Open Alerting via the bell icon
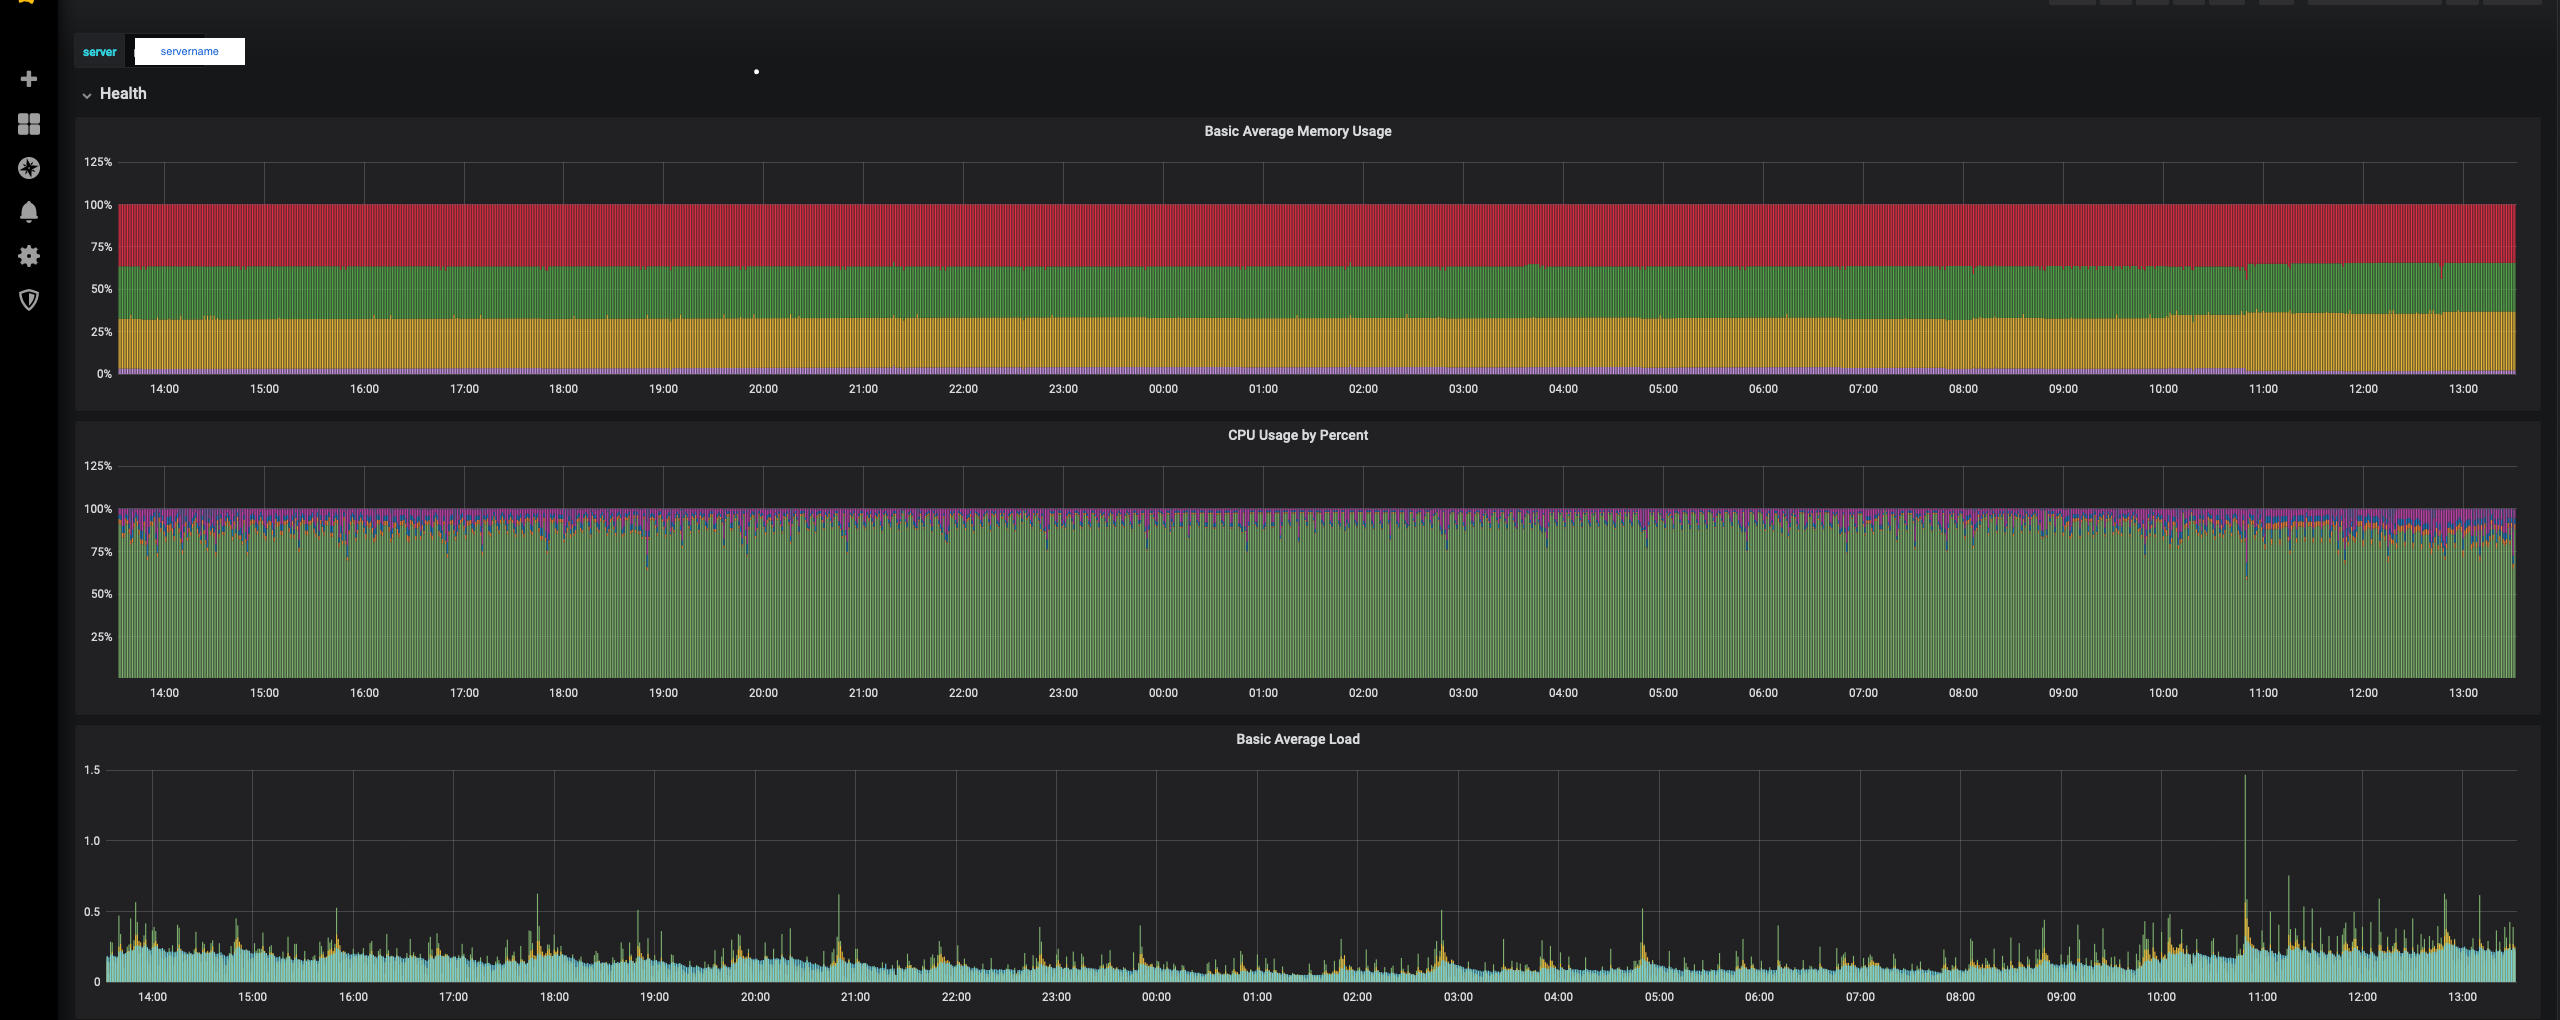 point(29,212)
